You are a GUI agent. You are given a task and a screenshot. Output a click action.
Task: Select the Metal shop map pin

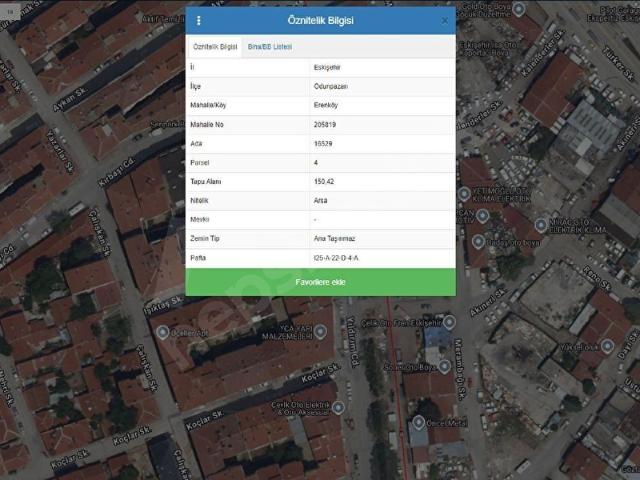click(418, 422)
